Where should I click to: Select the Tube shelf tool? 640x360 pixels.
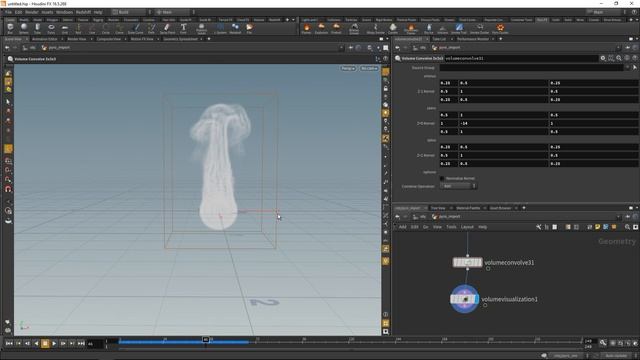[37, 29]
